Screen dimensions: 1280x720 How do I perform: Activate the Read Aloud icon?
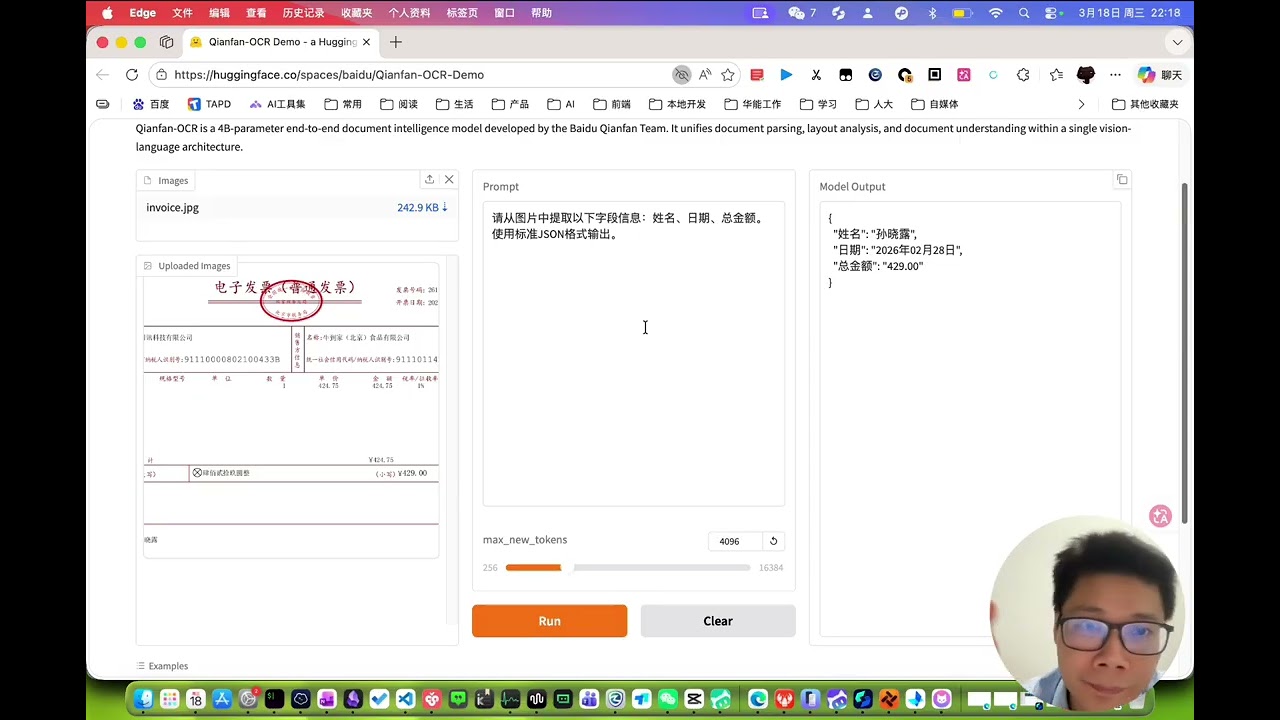(x=705, y=75)
